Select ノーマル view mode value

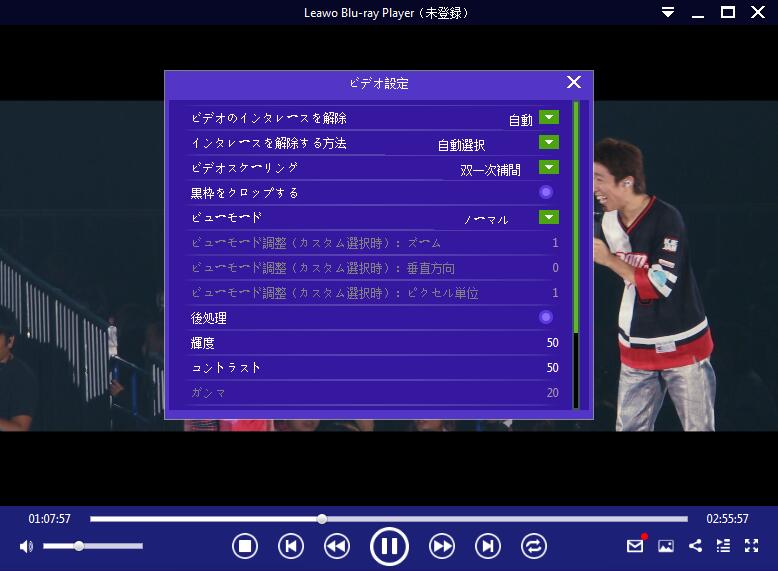[x=486, y=220]
